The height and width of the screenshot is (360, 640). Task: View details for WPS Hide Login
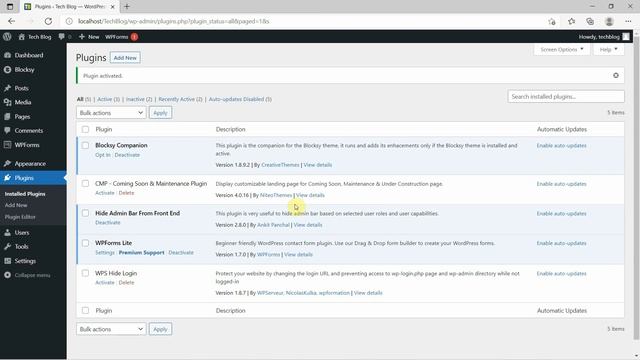pyautogui.click(x=368, y=293)
